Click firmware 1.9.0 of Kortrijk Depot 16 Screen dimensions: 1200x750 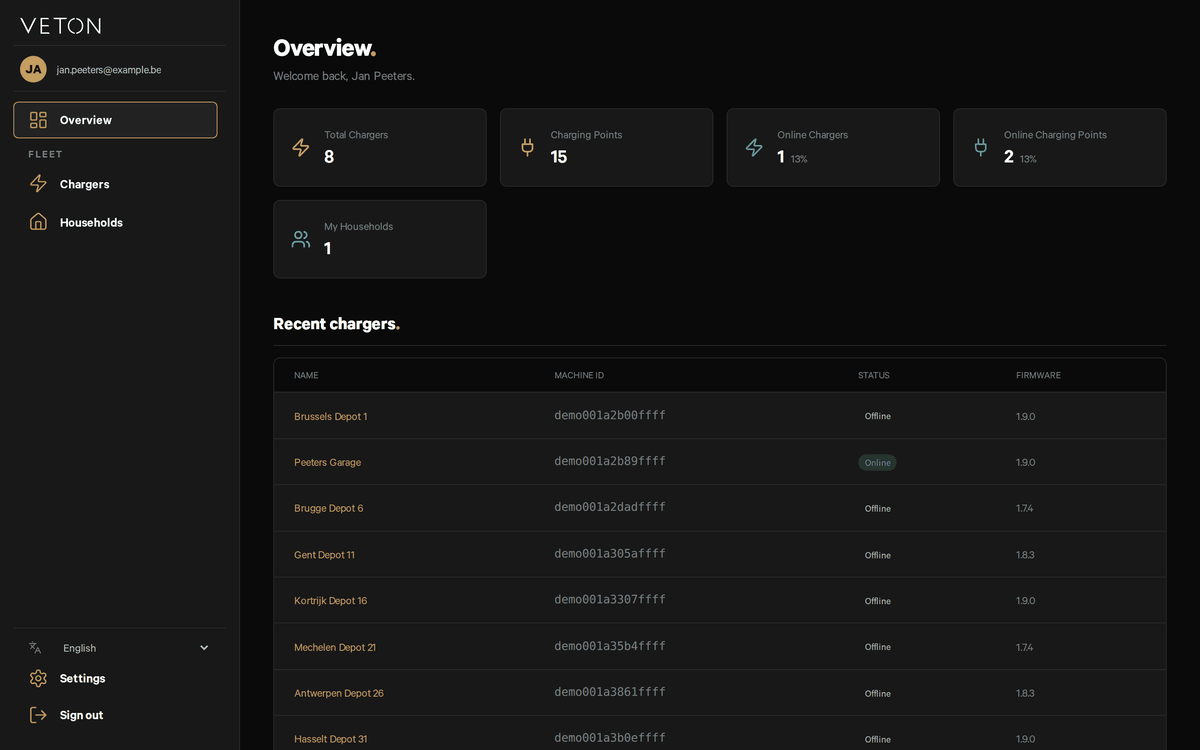(x=1026, y=601)
